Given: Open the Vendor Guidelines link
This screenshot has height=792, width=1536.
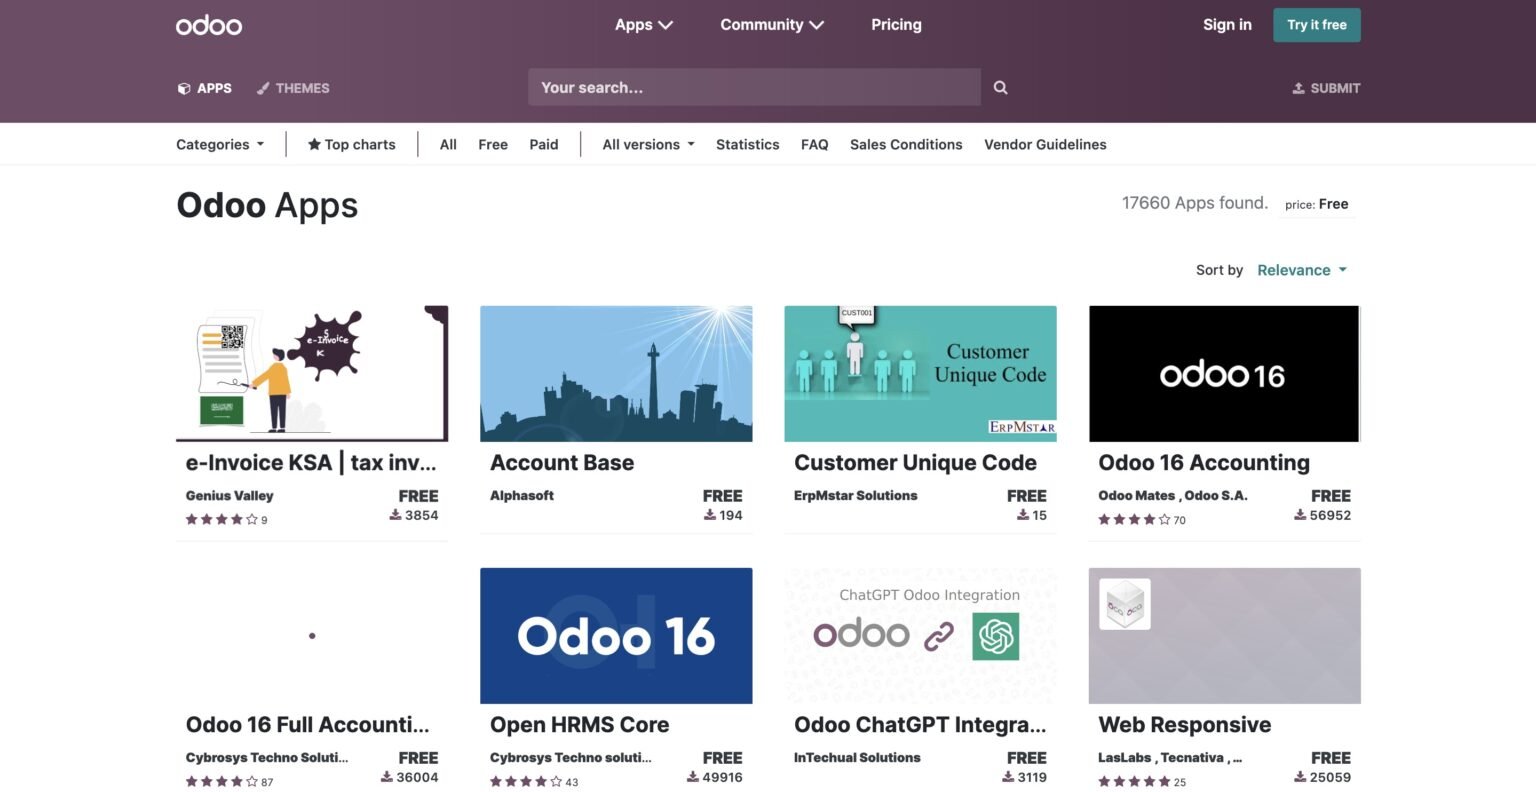Looking at the screenshot, I should click(x=1045, y=144).
